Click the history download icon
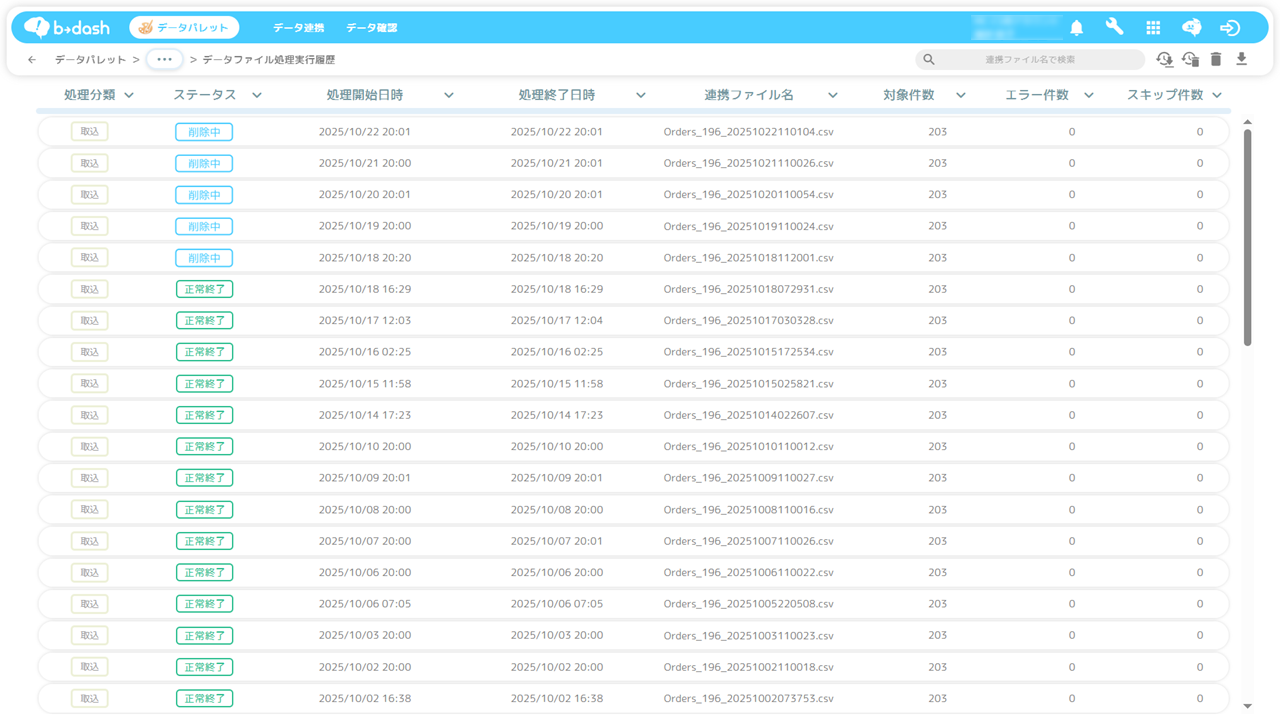Viewport: 1280px width, 720px height. click(1164, 60)
